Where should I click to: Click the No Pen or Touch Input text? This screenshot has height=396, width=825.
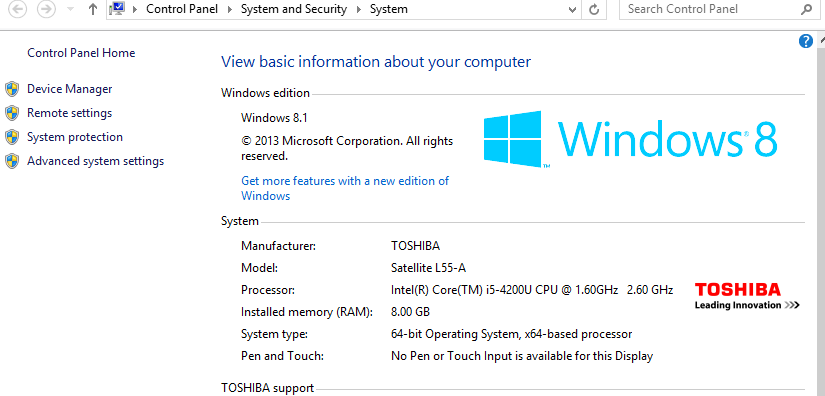point(522,356)
